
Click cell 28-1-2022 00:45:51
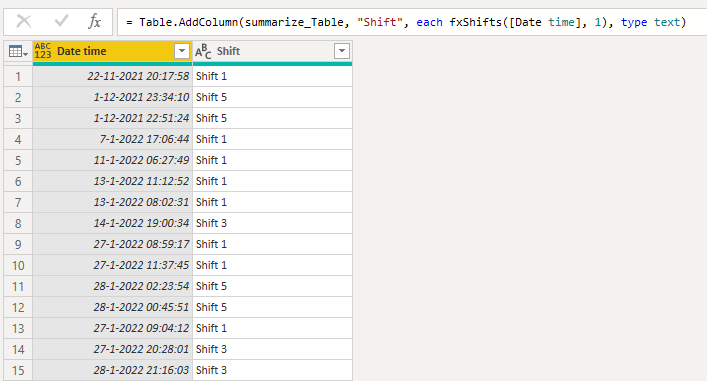112,307
